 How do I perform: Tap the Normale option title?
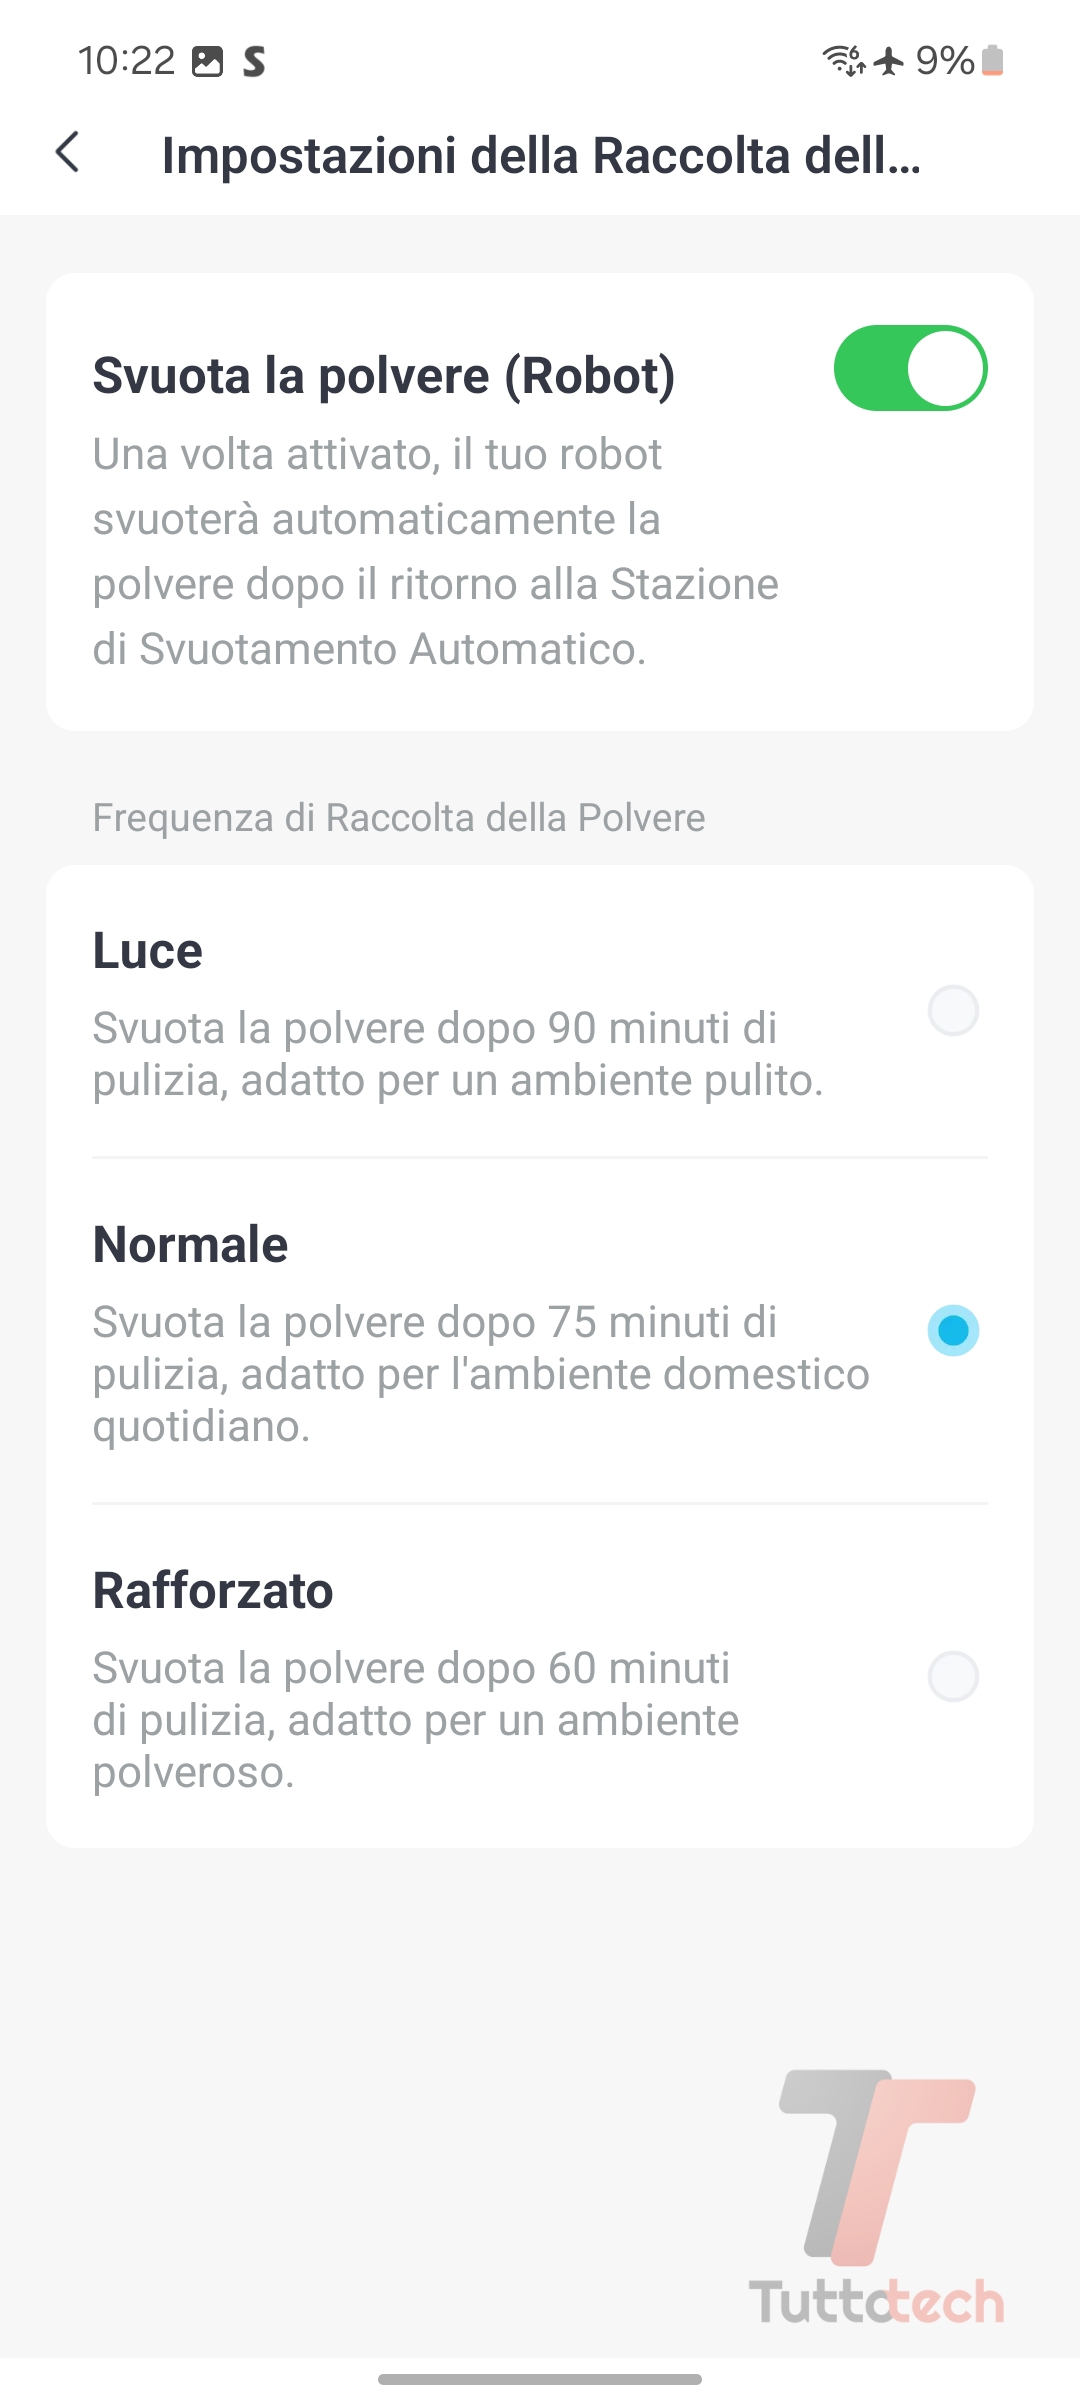(x=190, y=1245)
